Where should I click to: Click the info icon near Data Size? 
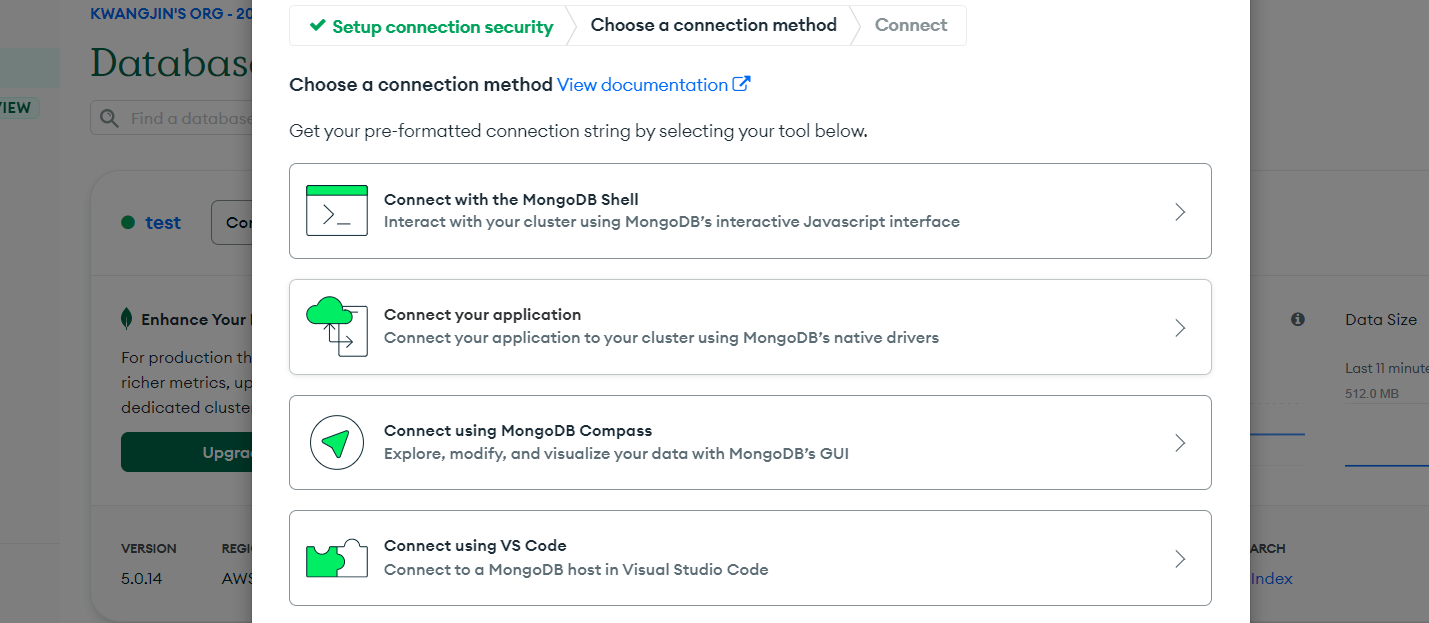point(1298,319)
